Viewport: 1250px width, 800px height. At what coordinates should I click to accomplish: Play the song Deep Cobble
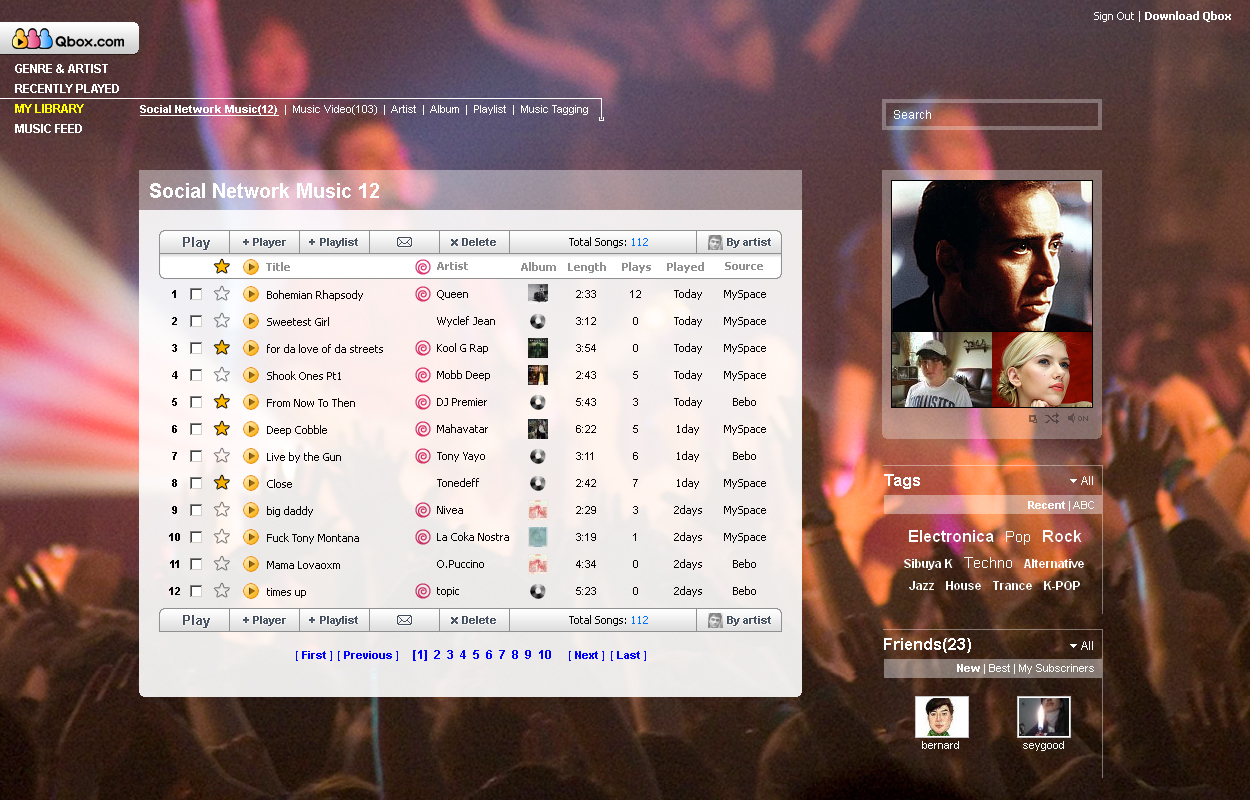point(251,429)
